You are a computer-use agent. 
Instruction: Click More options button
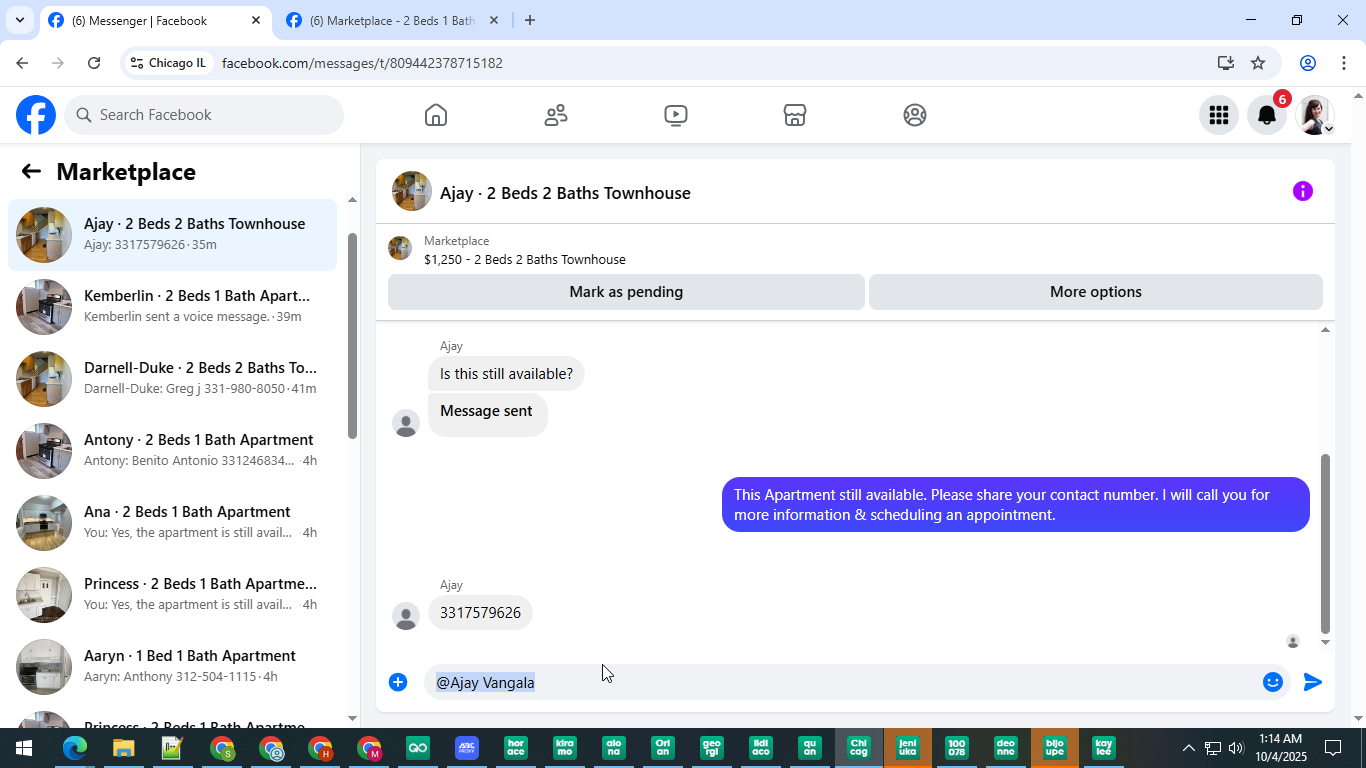tap(1096, 292)
